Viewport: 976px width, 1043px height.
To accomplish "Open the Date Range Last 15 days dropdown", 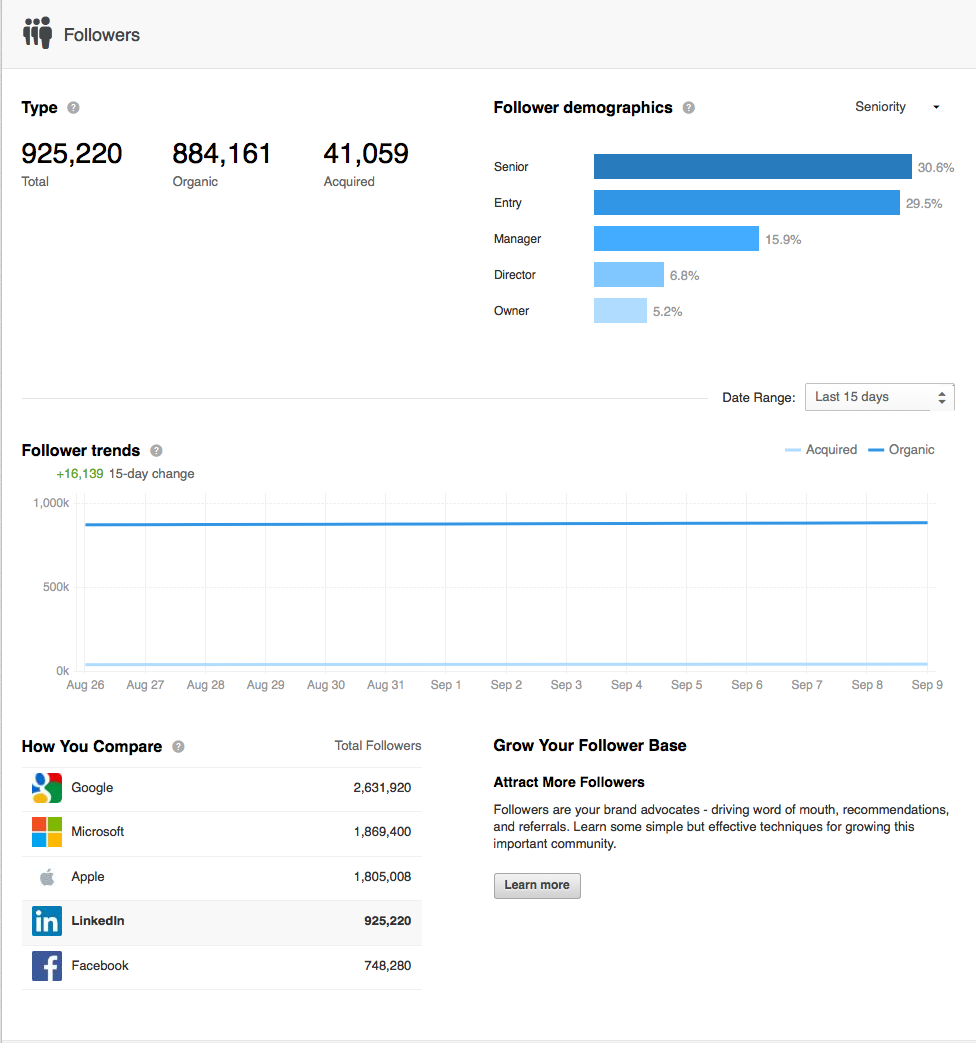I will [x=879, y=397].
